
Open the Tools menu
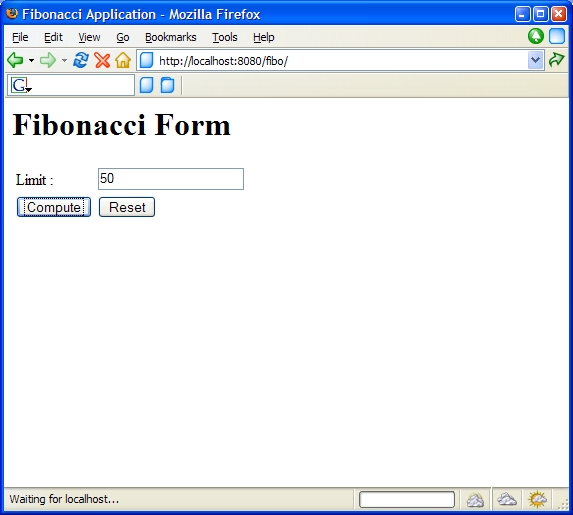225,37
